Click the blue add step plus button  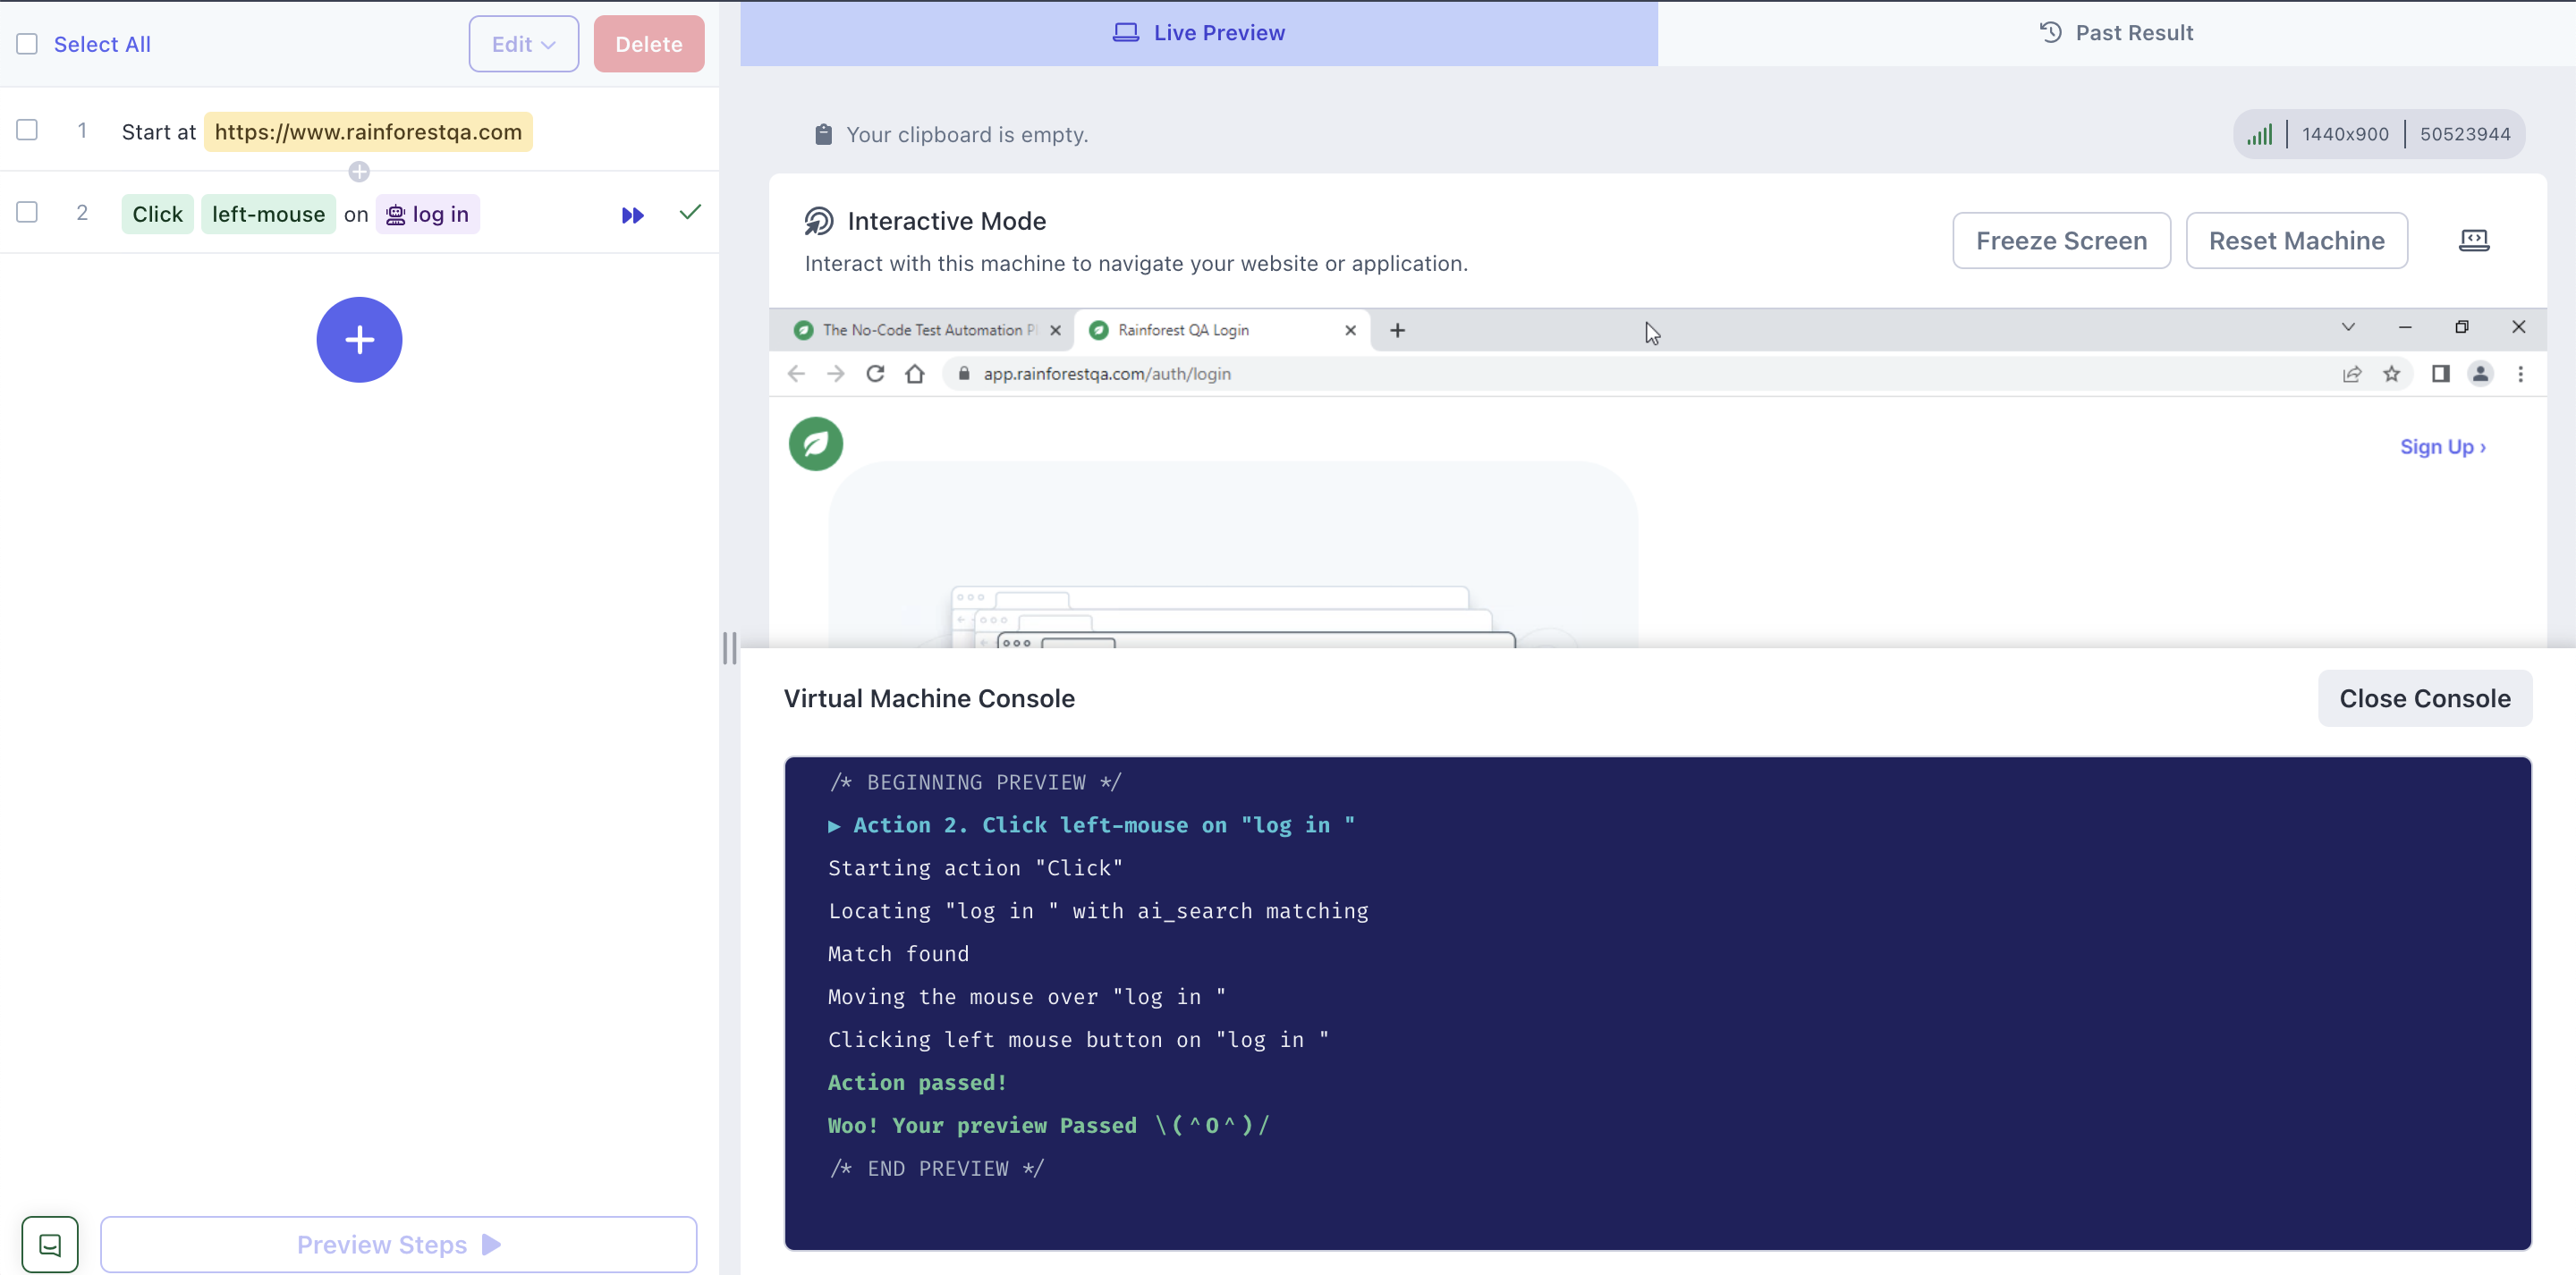coord(359,340)
